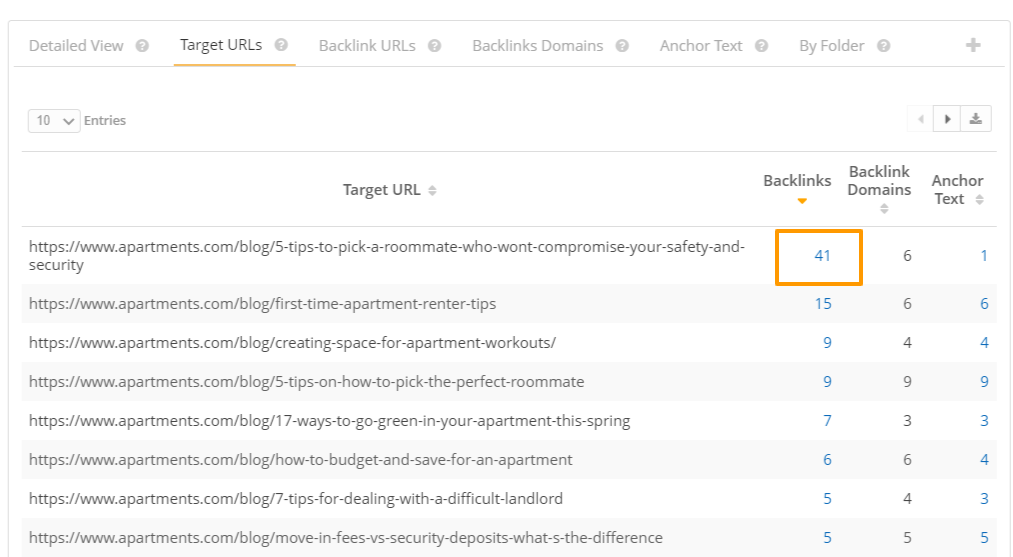Open help icon next to Backlinks Domains
The width and height of the screenshot is (1013, 557).
pos(622,46)
